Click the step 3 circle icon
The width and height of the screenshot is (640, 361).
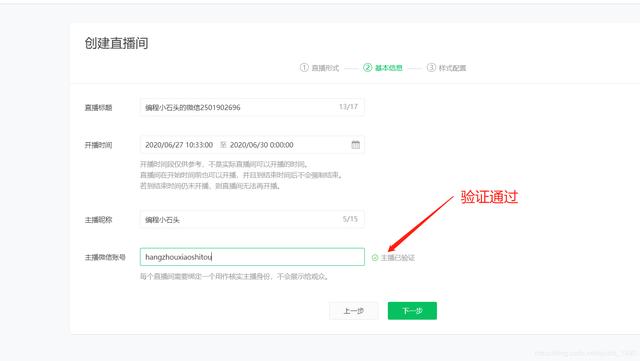(x=431, y=67)
